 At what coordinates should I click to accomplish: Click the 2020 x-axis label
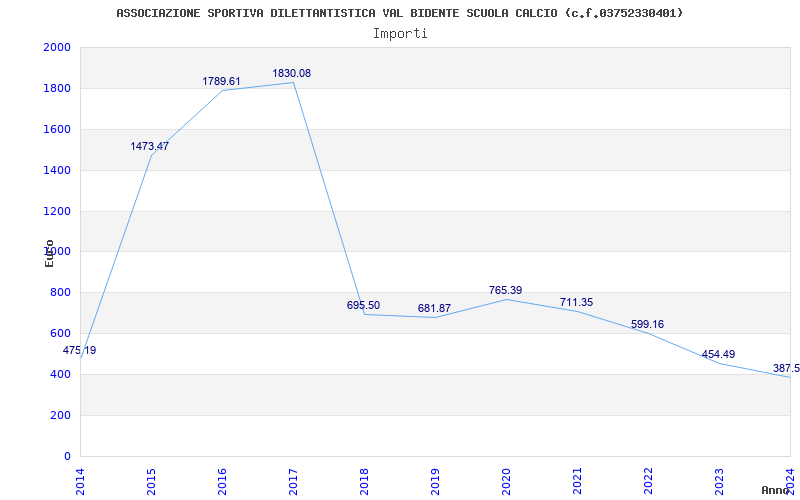coord(506,481)
